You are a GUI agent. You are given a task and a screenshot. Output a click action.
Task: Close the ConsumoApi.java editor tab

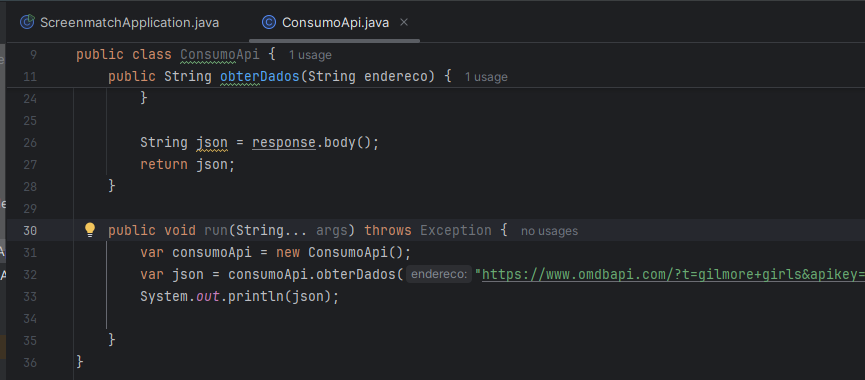click(404, 23)
